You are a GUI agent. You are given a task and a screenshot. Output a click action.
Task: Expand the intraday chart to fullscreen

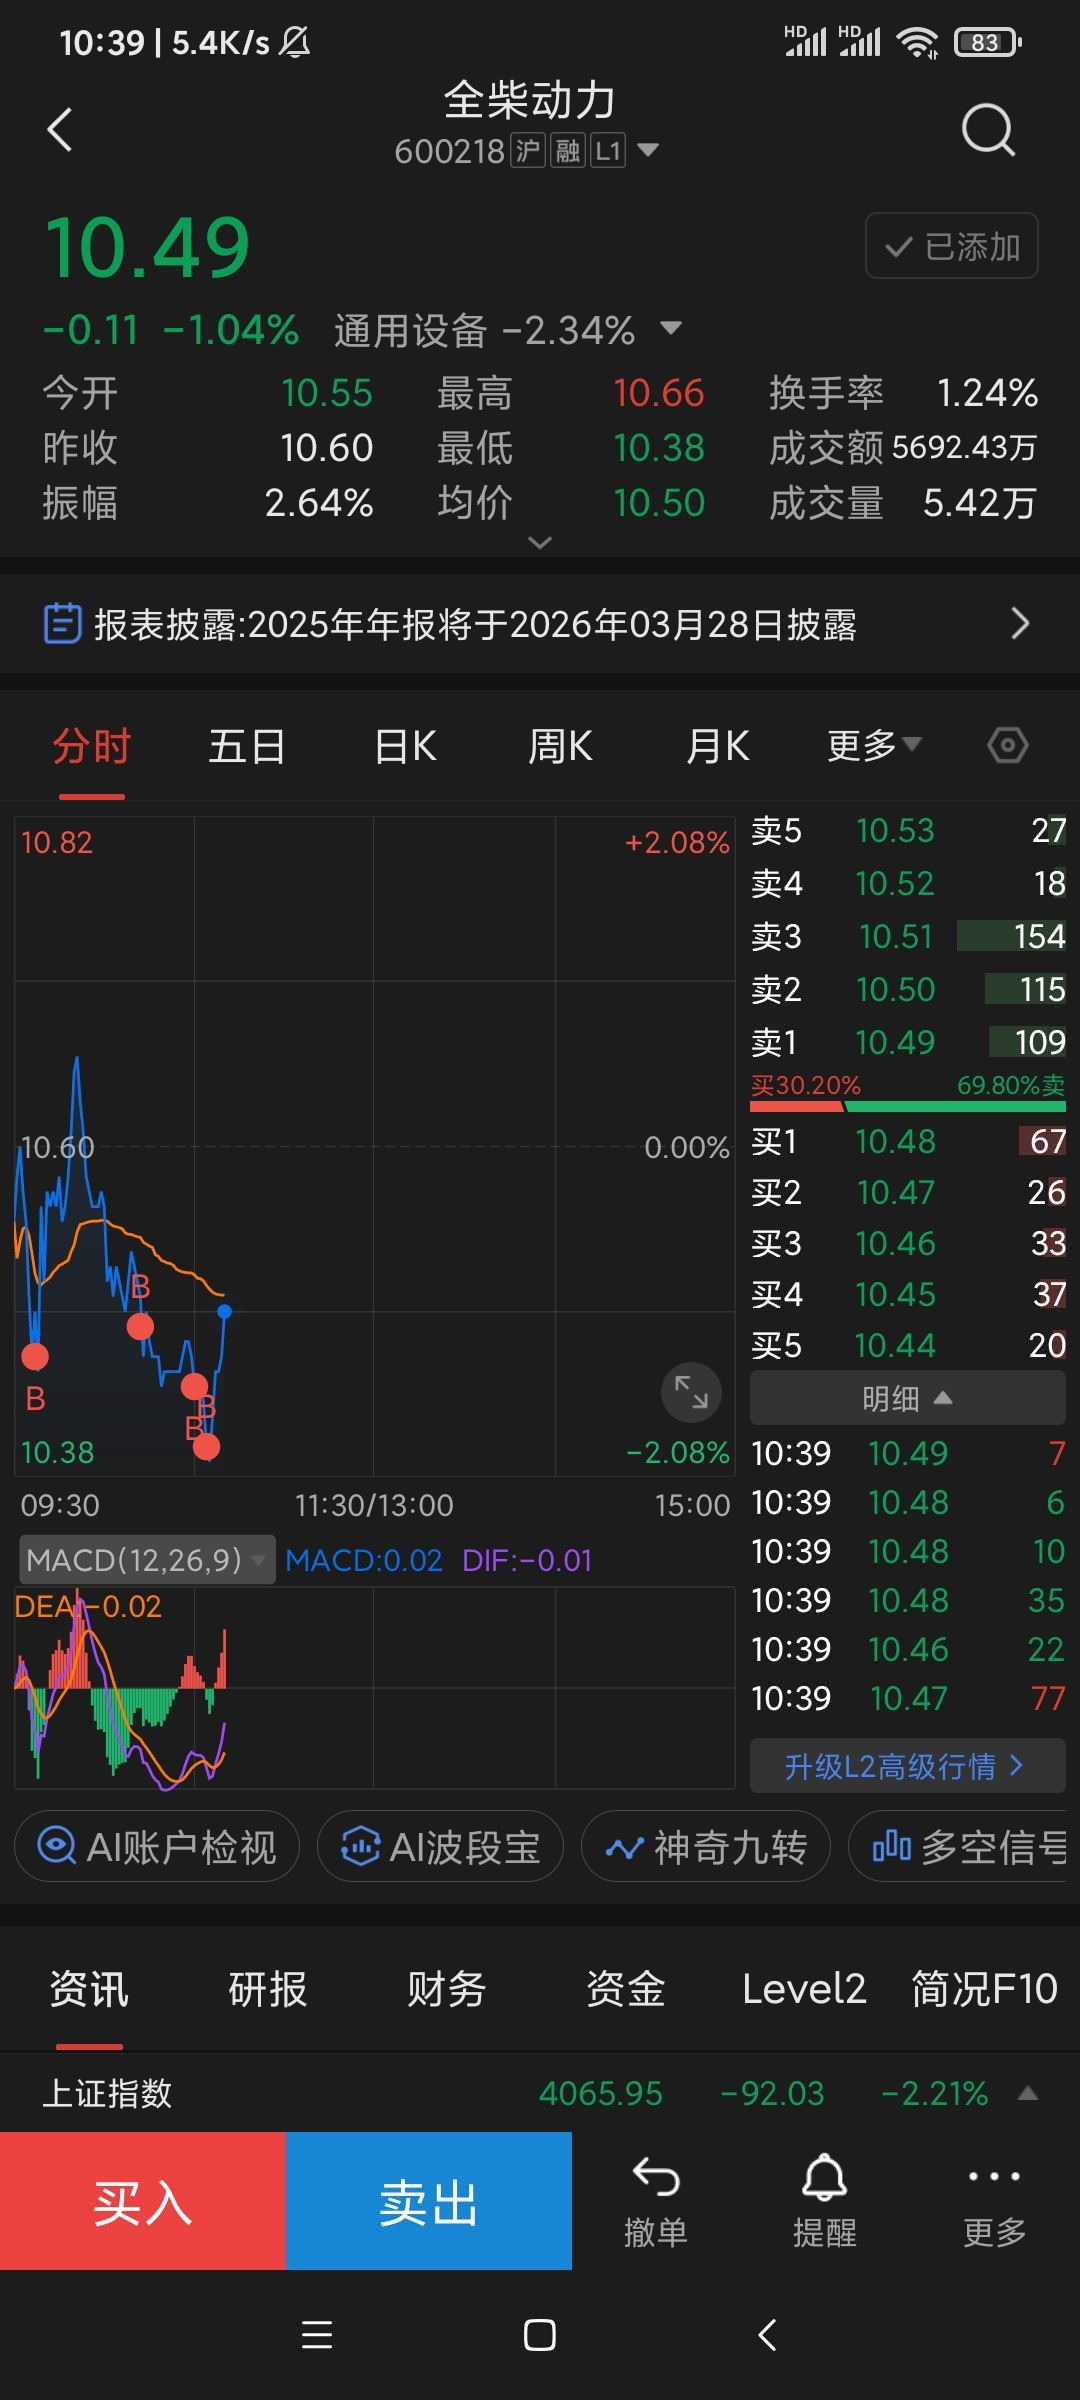point(691,1391)
